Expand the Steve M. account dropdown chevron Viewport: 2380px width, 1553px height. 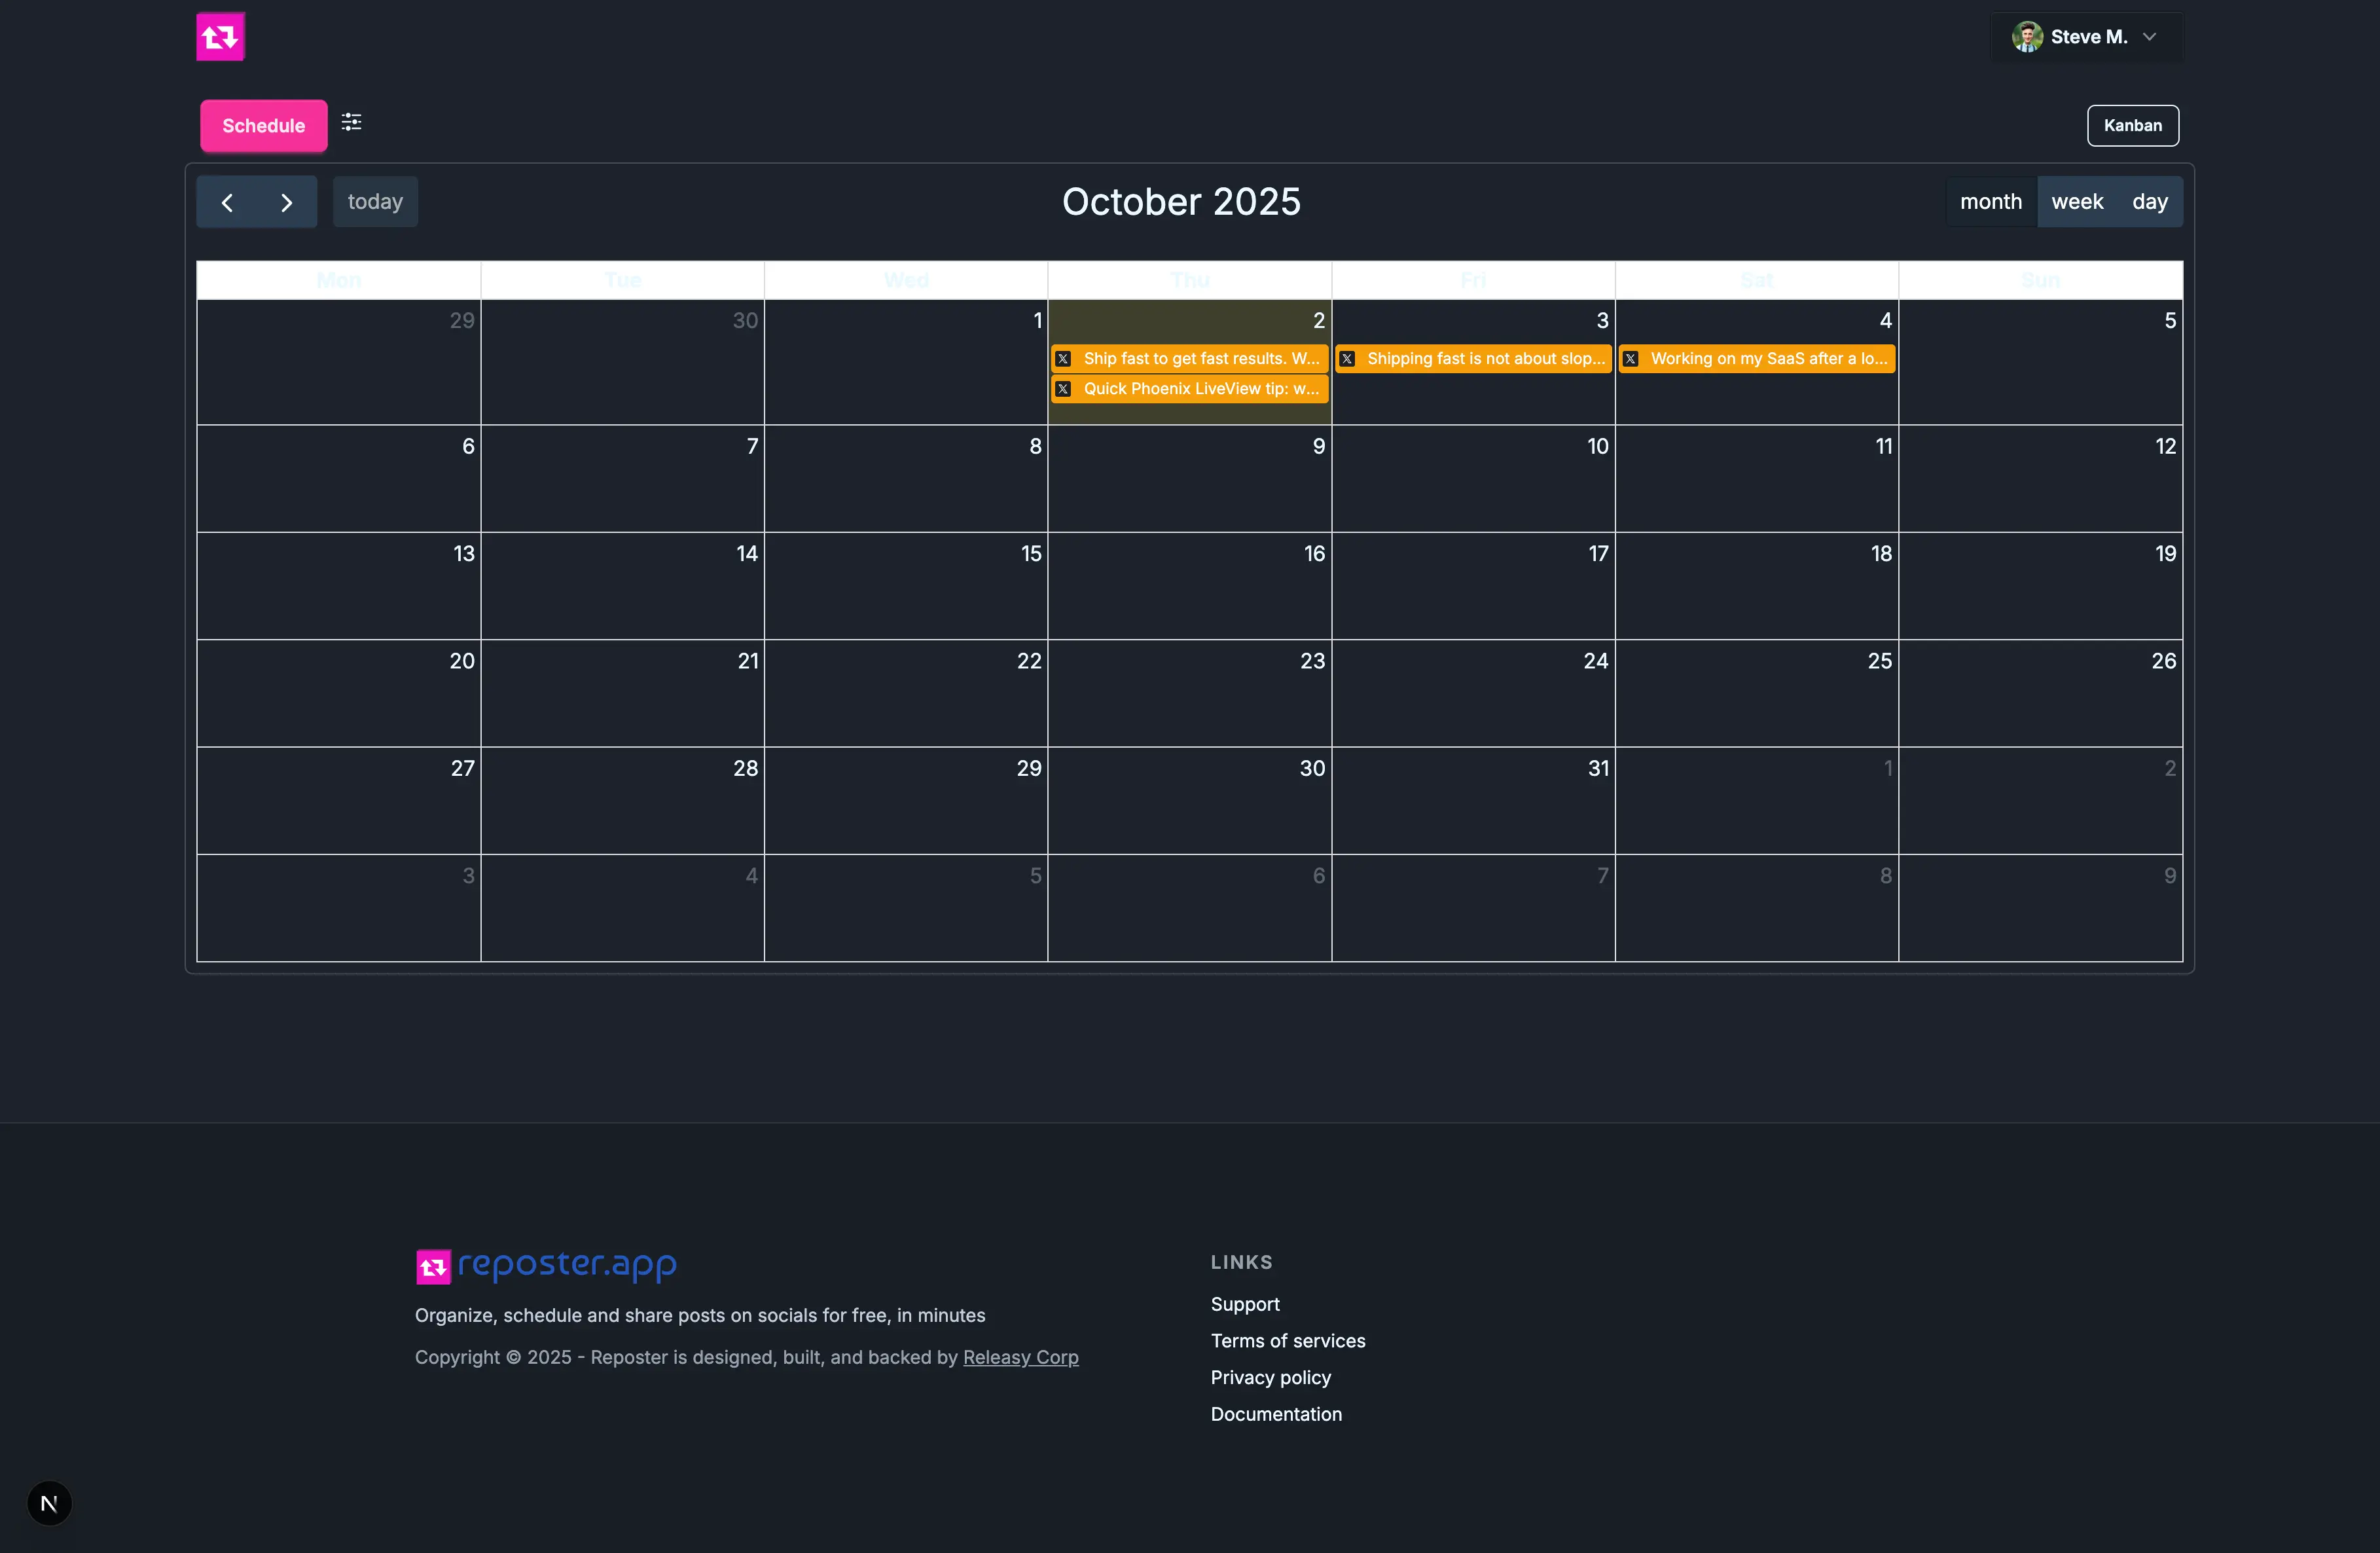point(2150,37)
